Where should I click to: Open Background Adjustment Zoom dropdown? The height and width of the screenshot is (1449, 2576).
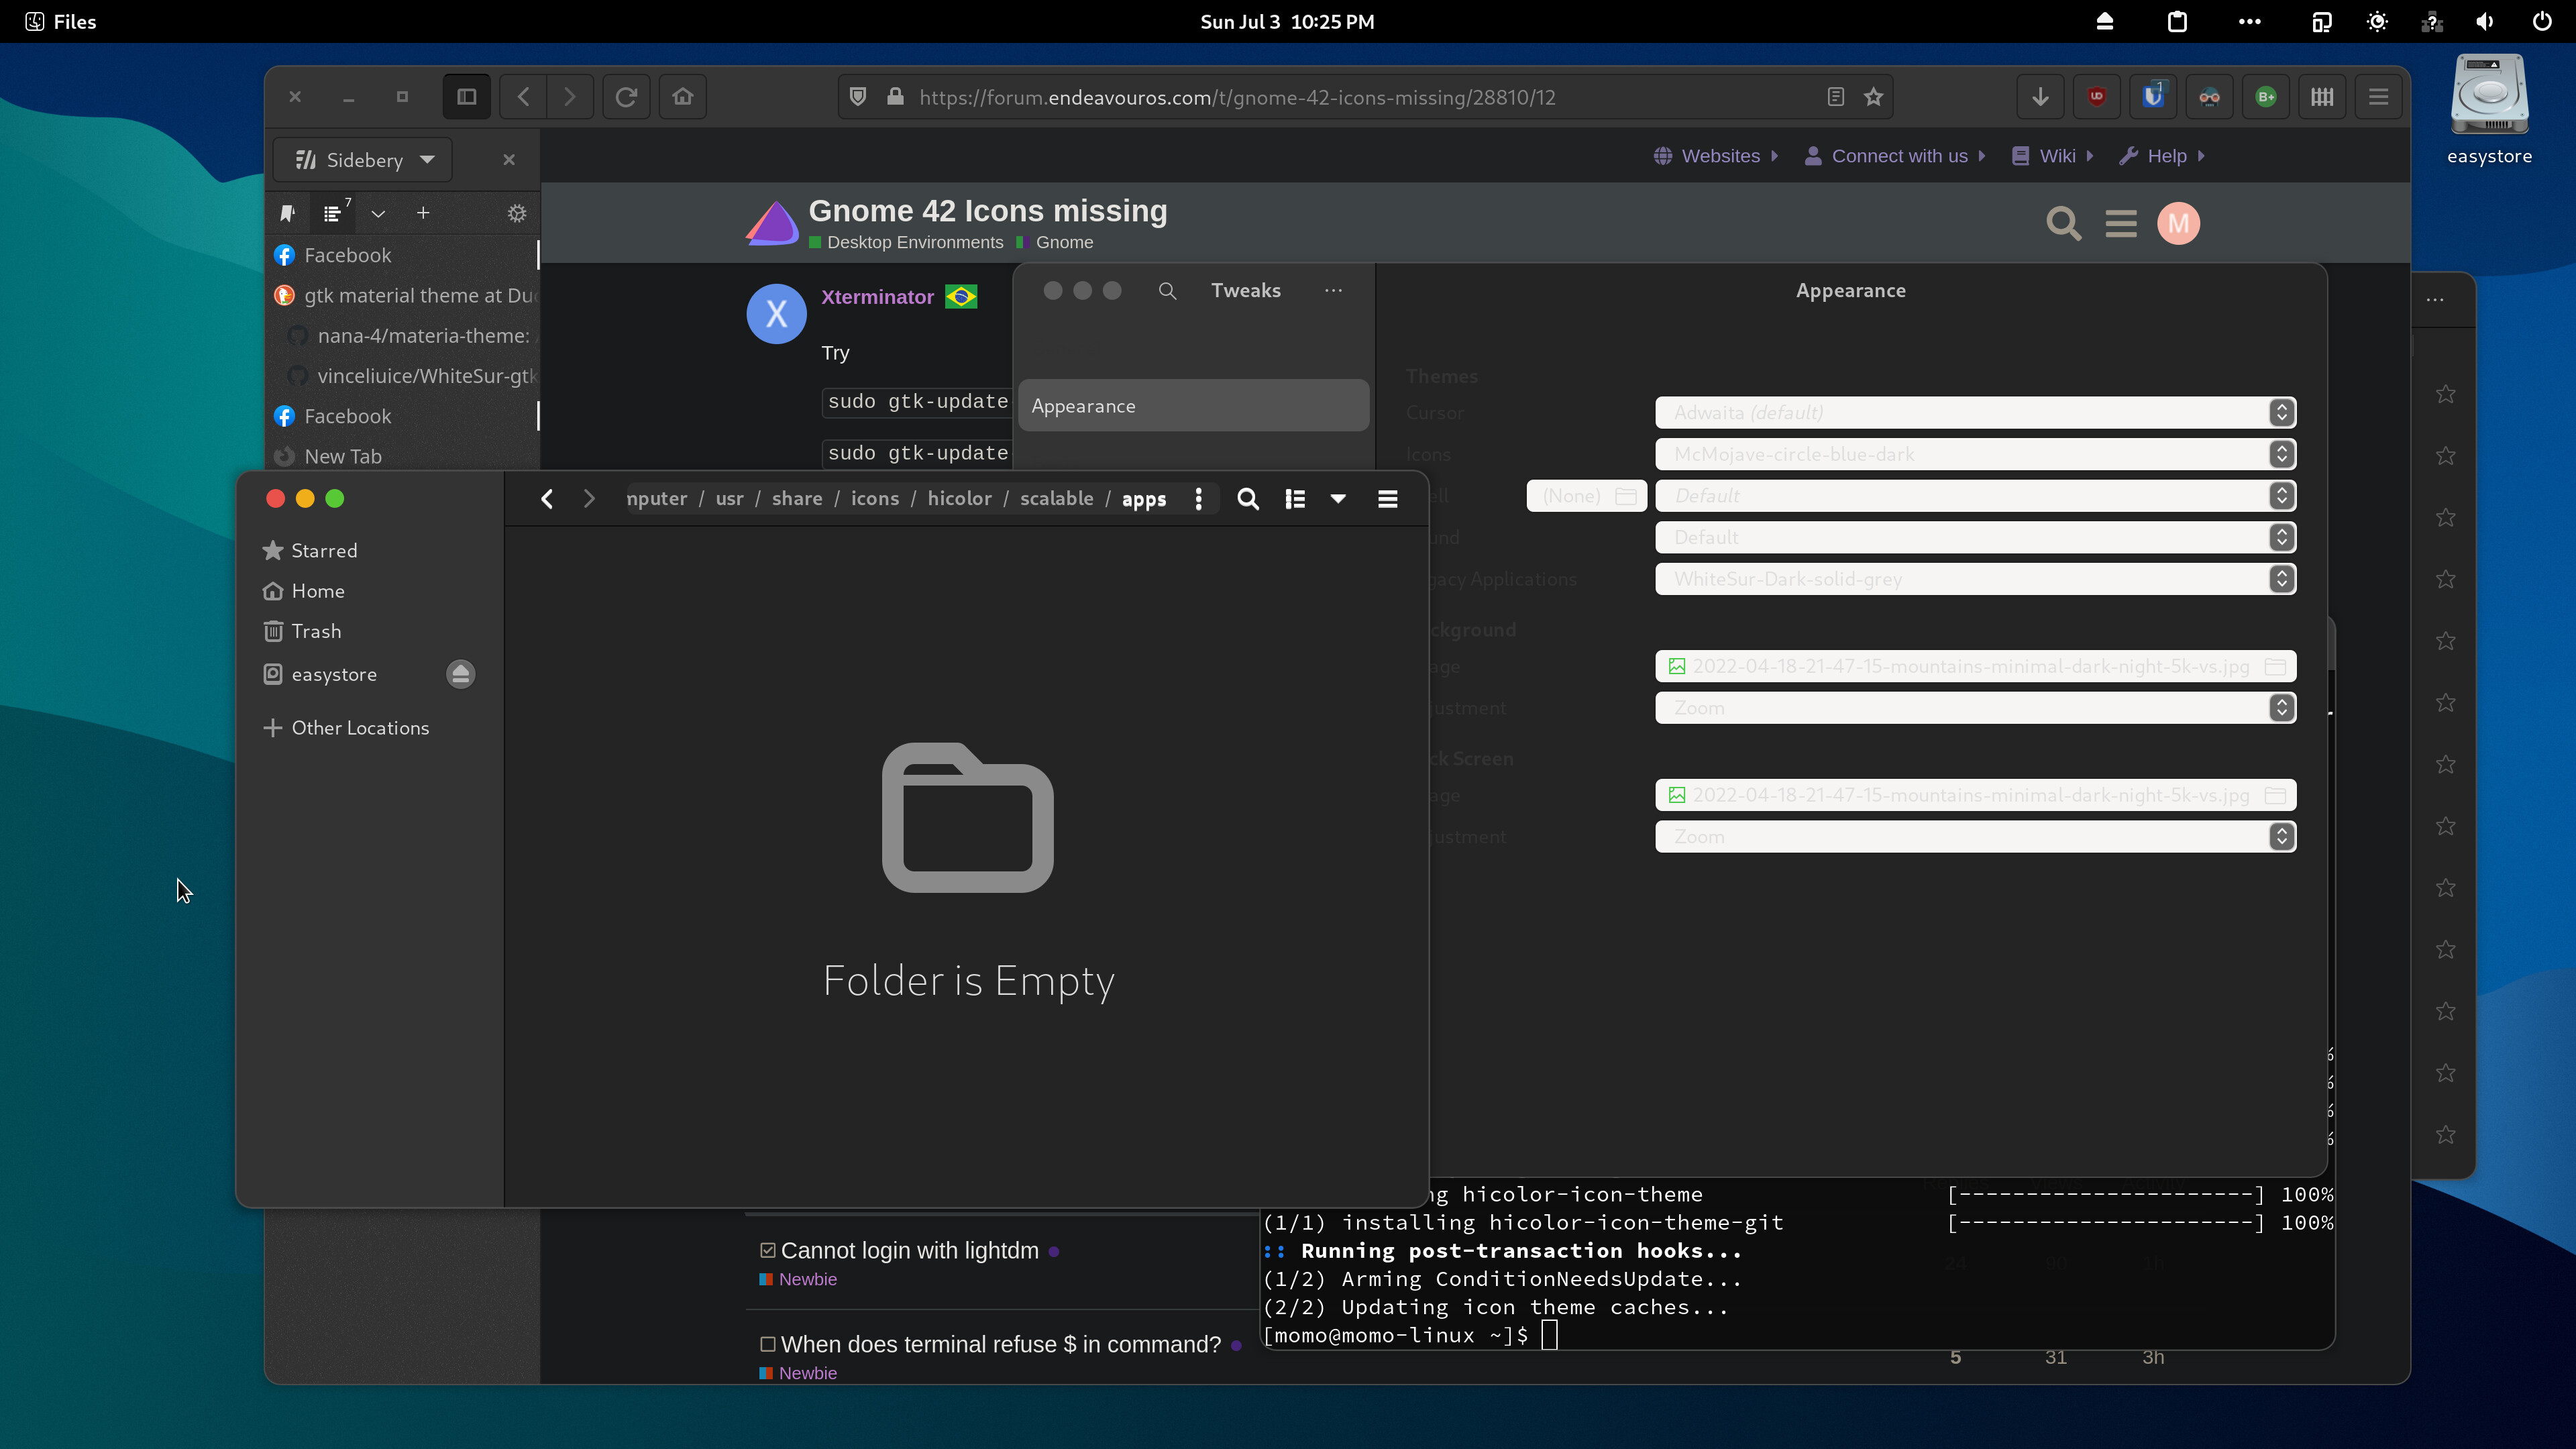(x=1975, y=708)
